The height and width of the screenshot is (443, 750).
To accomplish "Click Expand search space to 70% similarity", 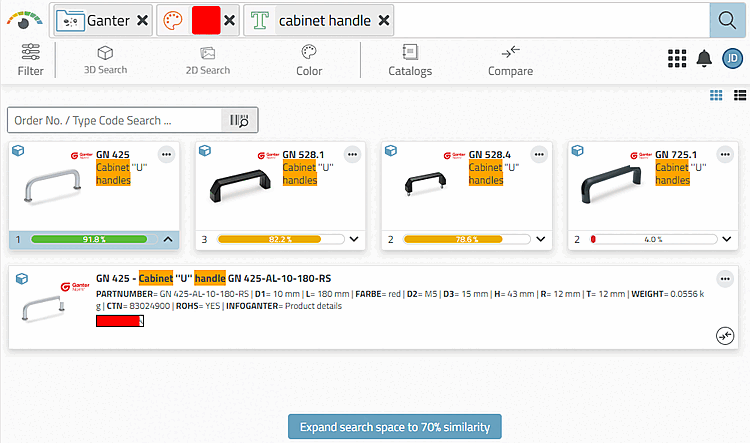I will click(x=395, y=427).
